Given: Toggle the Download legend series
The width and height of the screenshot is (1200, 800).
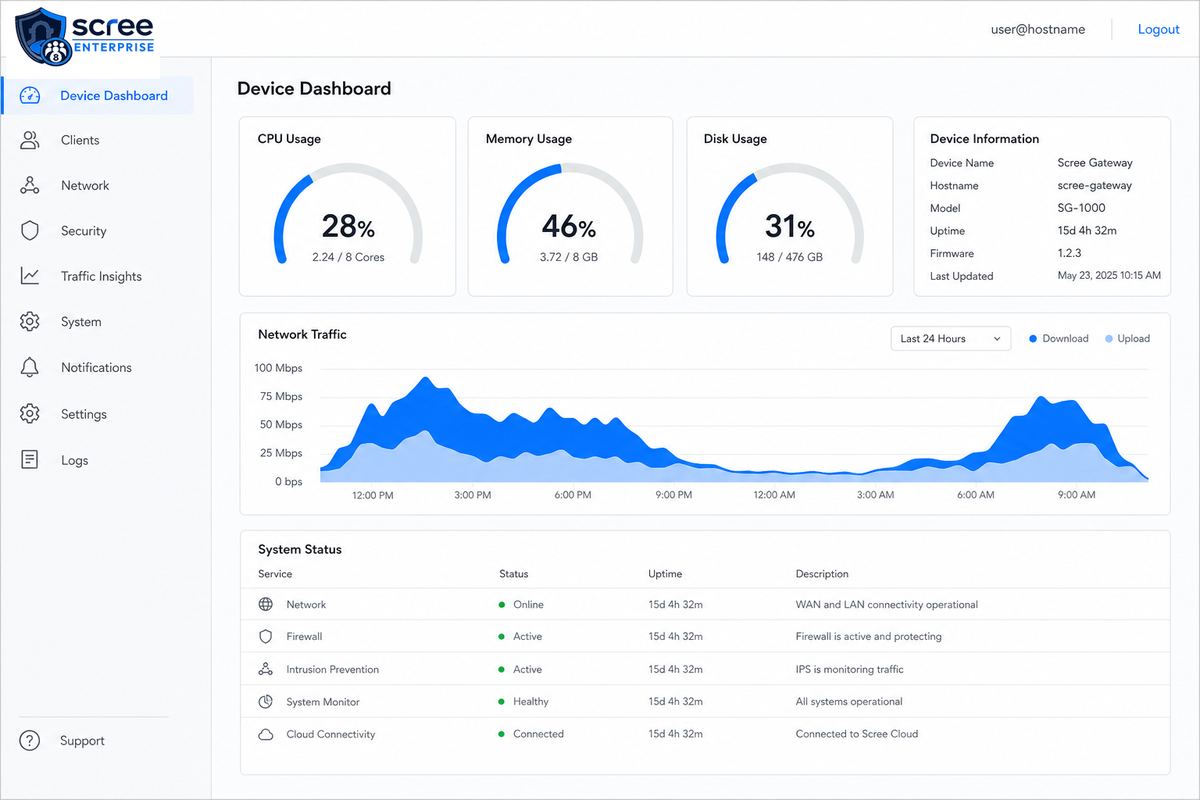Looking at the screenshot, I should [x=1059, y=339].
